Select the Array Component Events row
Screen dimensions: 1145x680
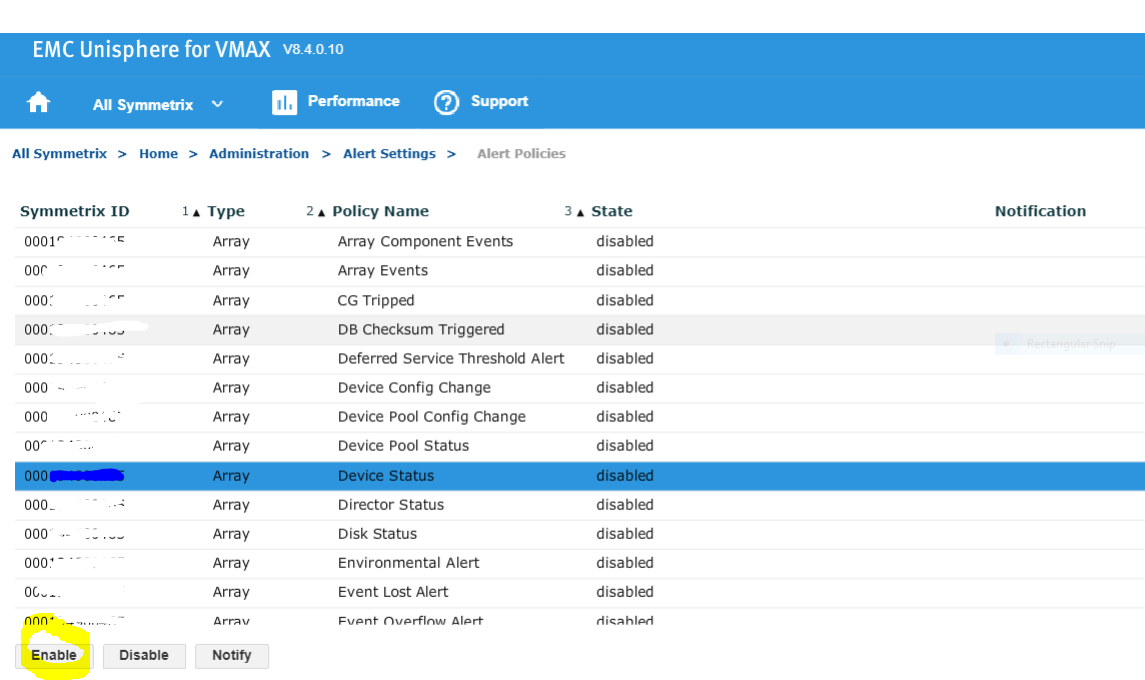click(425, 242)
